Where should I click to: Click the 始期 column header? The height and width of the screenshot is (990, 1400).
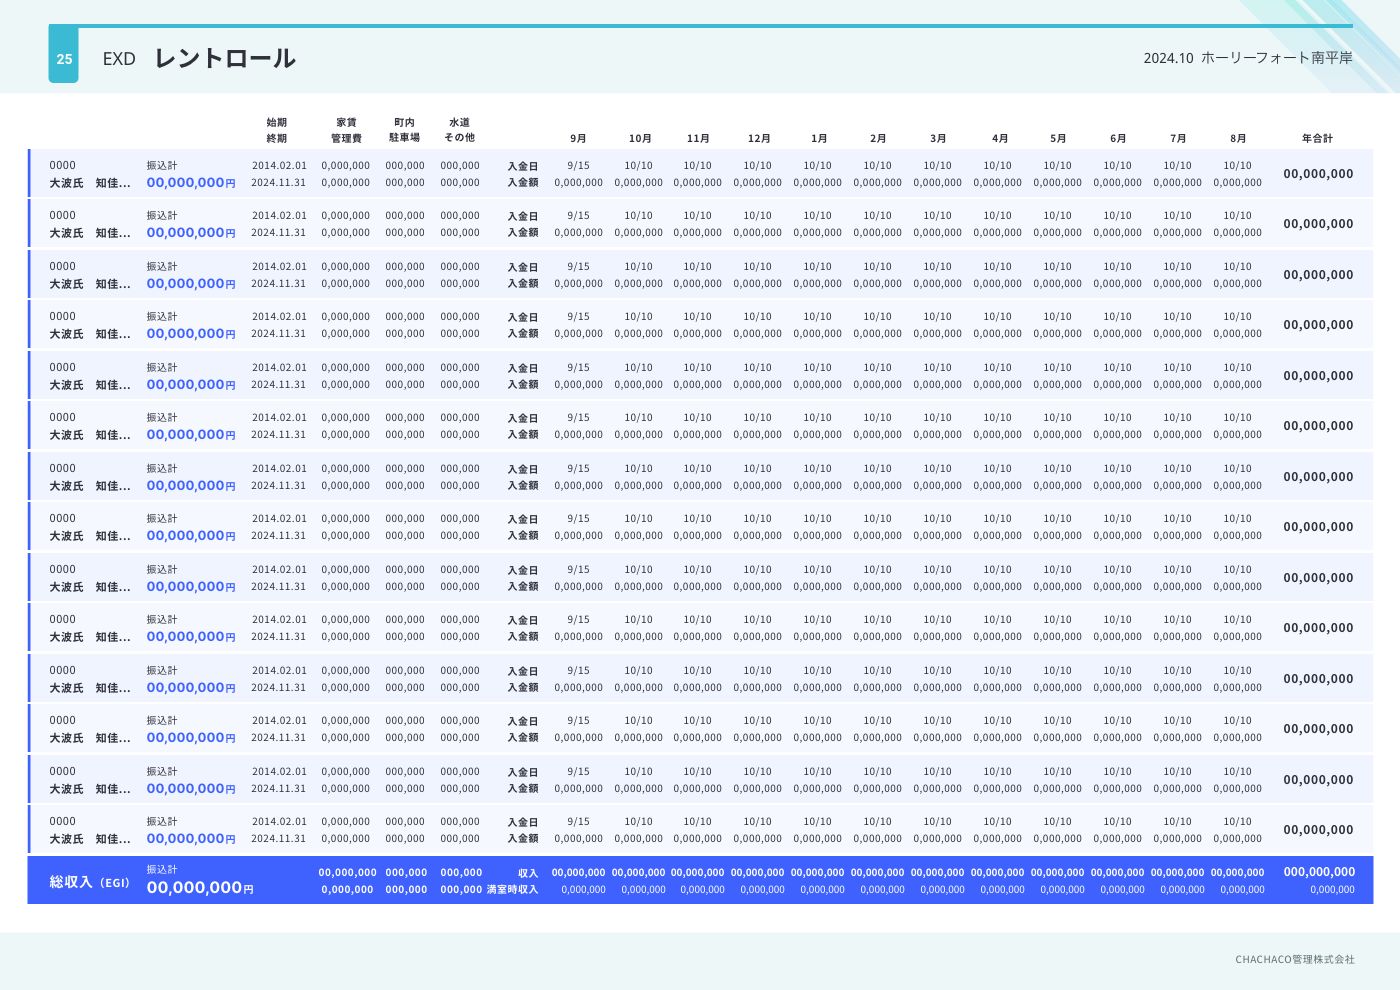pyautogui.click(x=277, y=122)
